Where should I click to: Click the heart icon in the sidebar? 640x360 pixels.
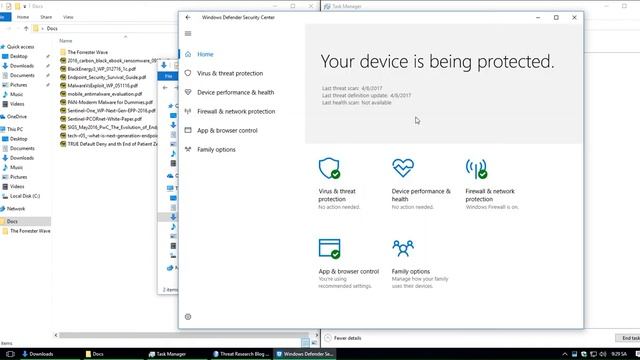coord(188,92)
